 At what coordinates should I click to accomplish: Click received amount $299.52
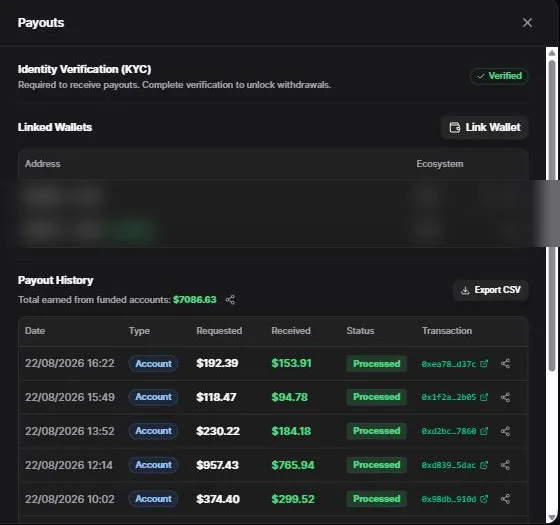[293, 499]
